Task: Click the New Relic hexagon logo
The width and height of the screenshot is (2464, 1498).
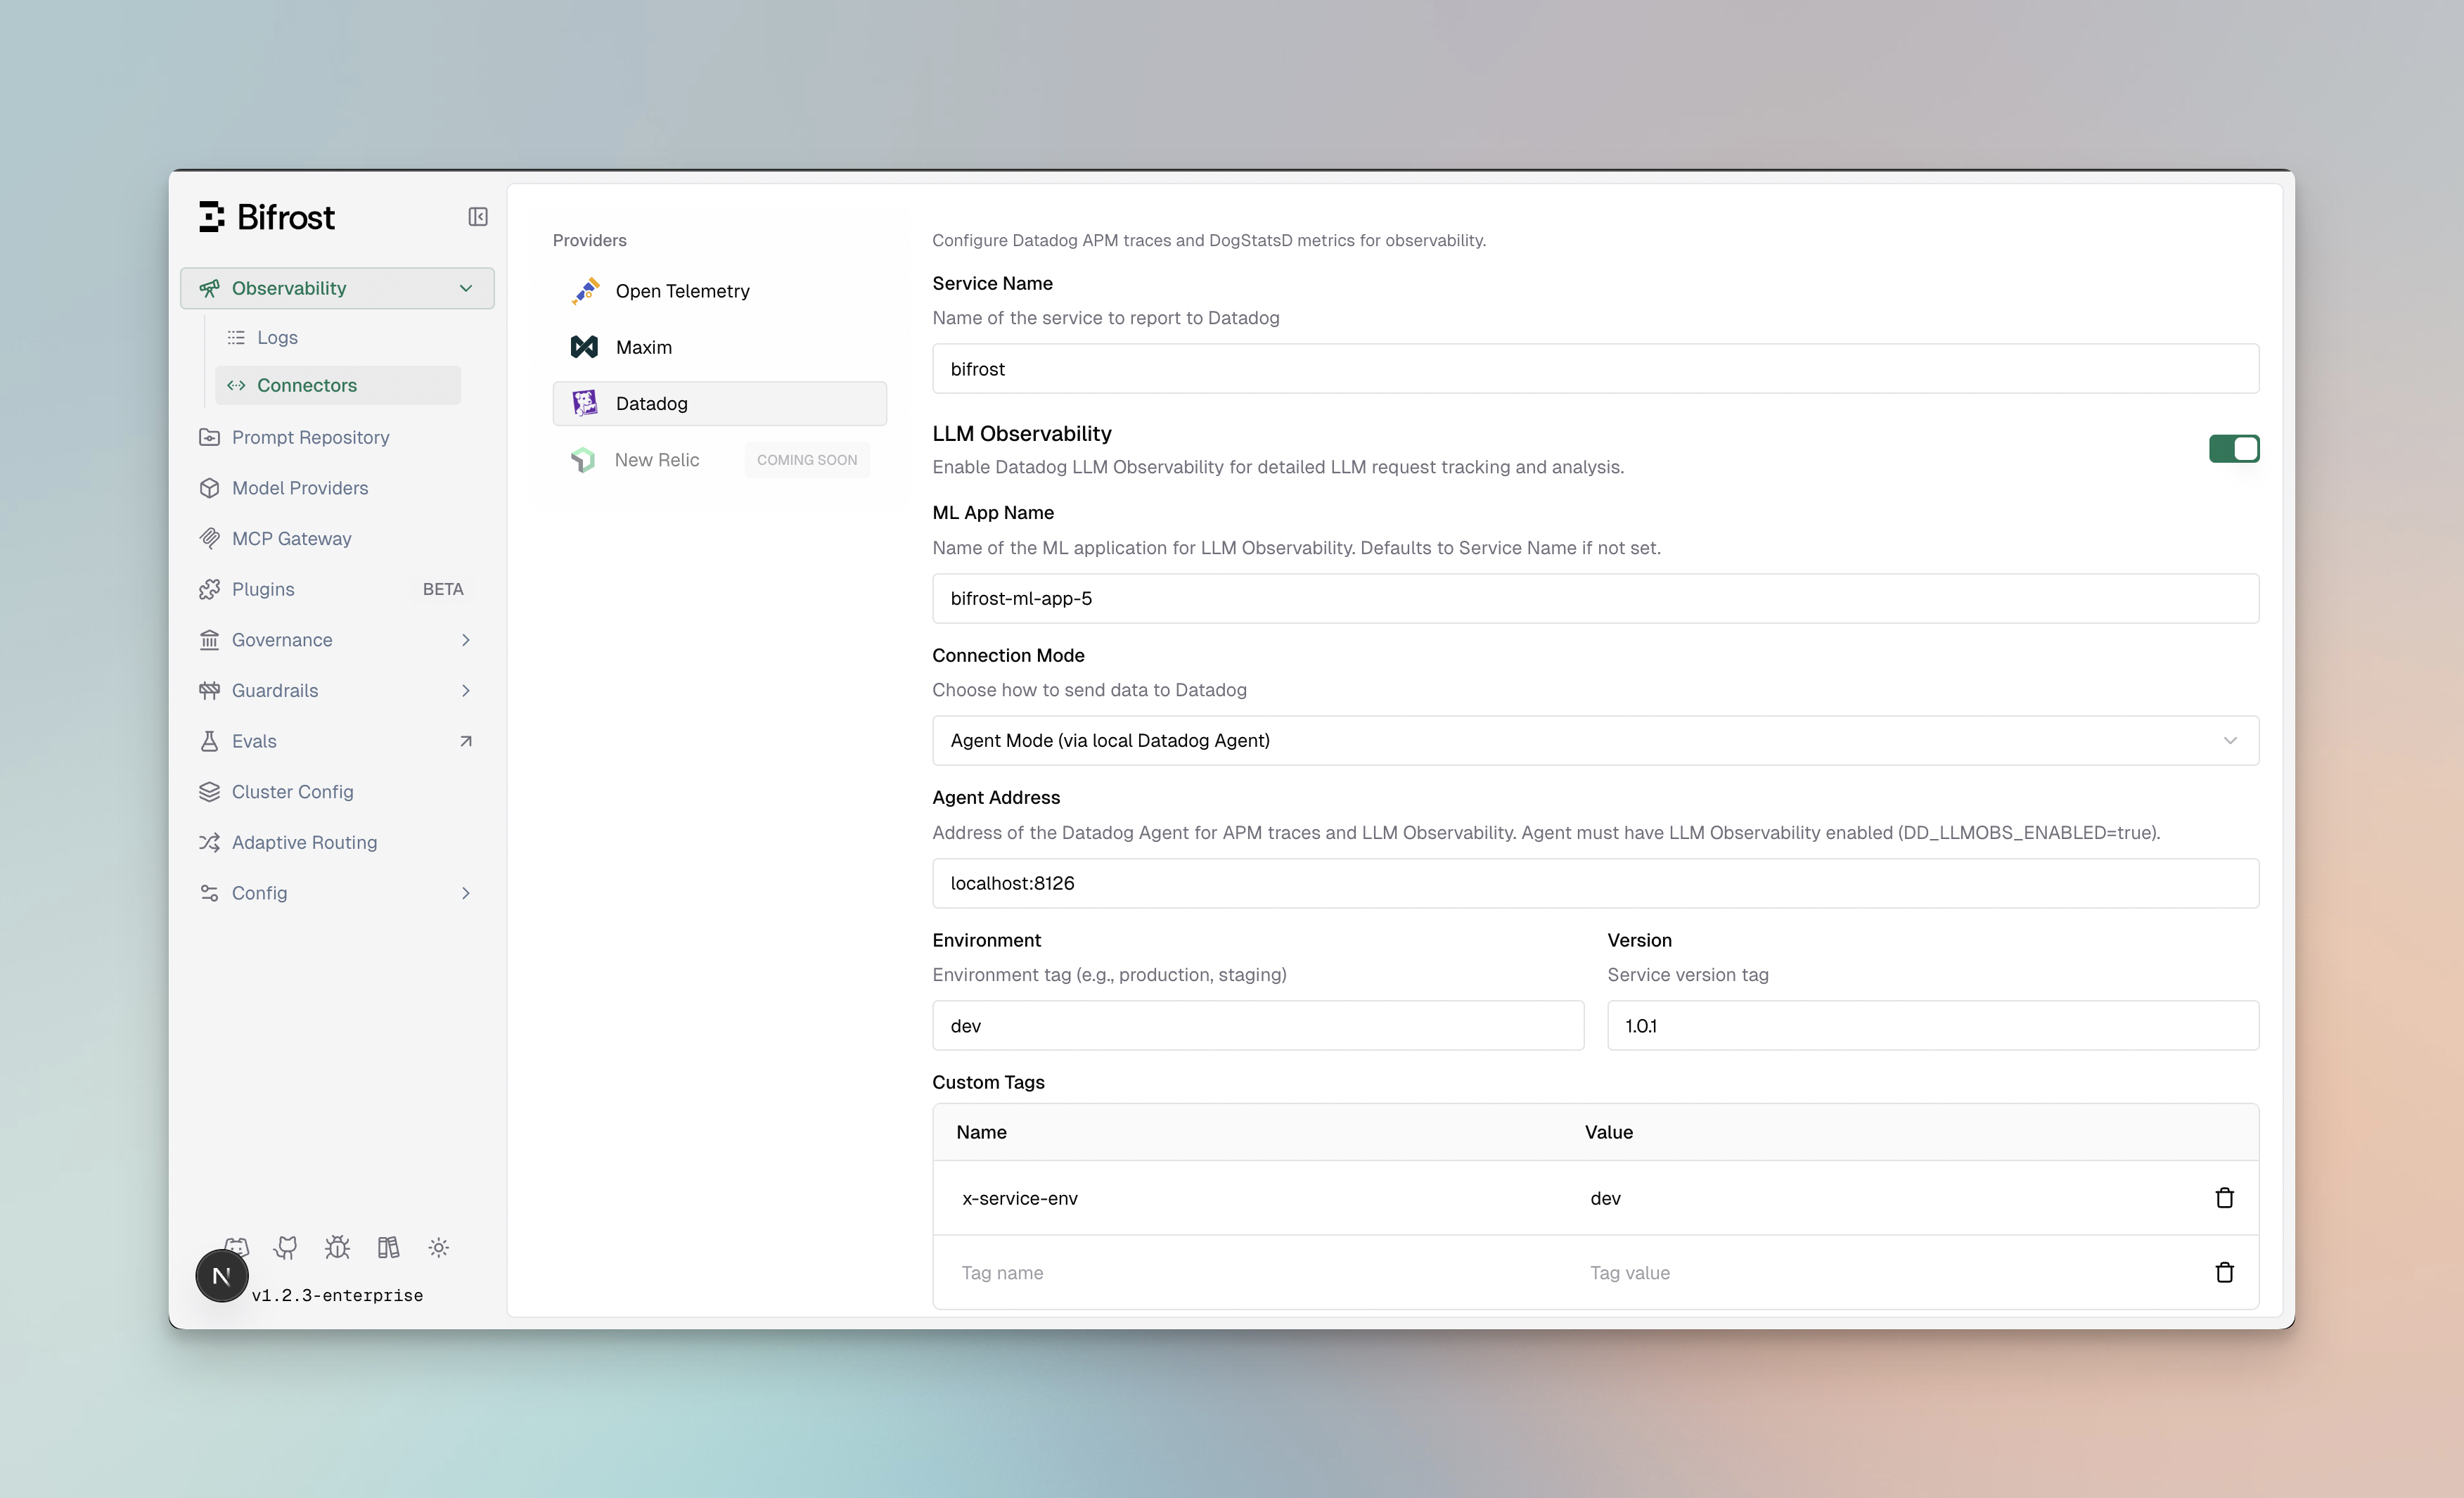Action: pyautogui.click(x=583, y=460)
